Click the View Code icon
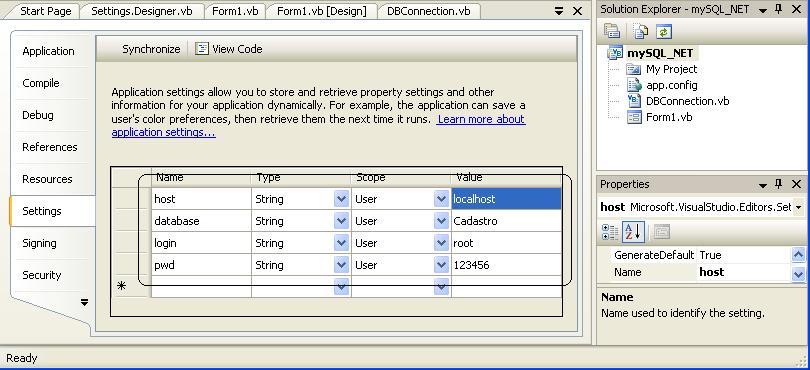Screen dimensions: 810x370 pos(201,49)
